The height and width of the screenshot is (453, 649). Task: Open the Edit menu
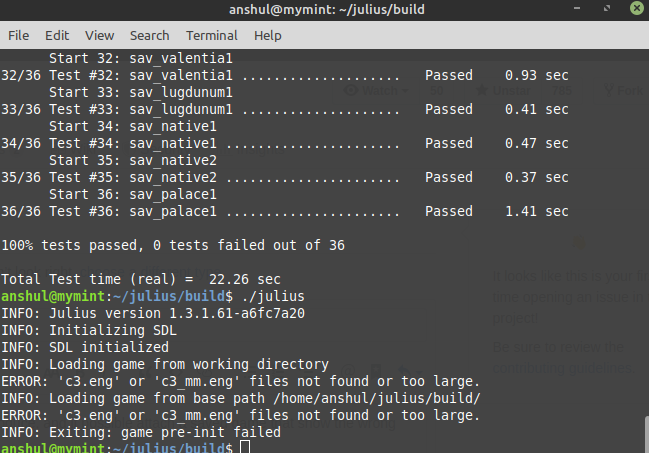[x=57, y=36]
